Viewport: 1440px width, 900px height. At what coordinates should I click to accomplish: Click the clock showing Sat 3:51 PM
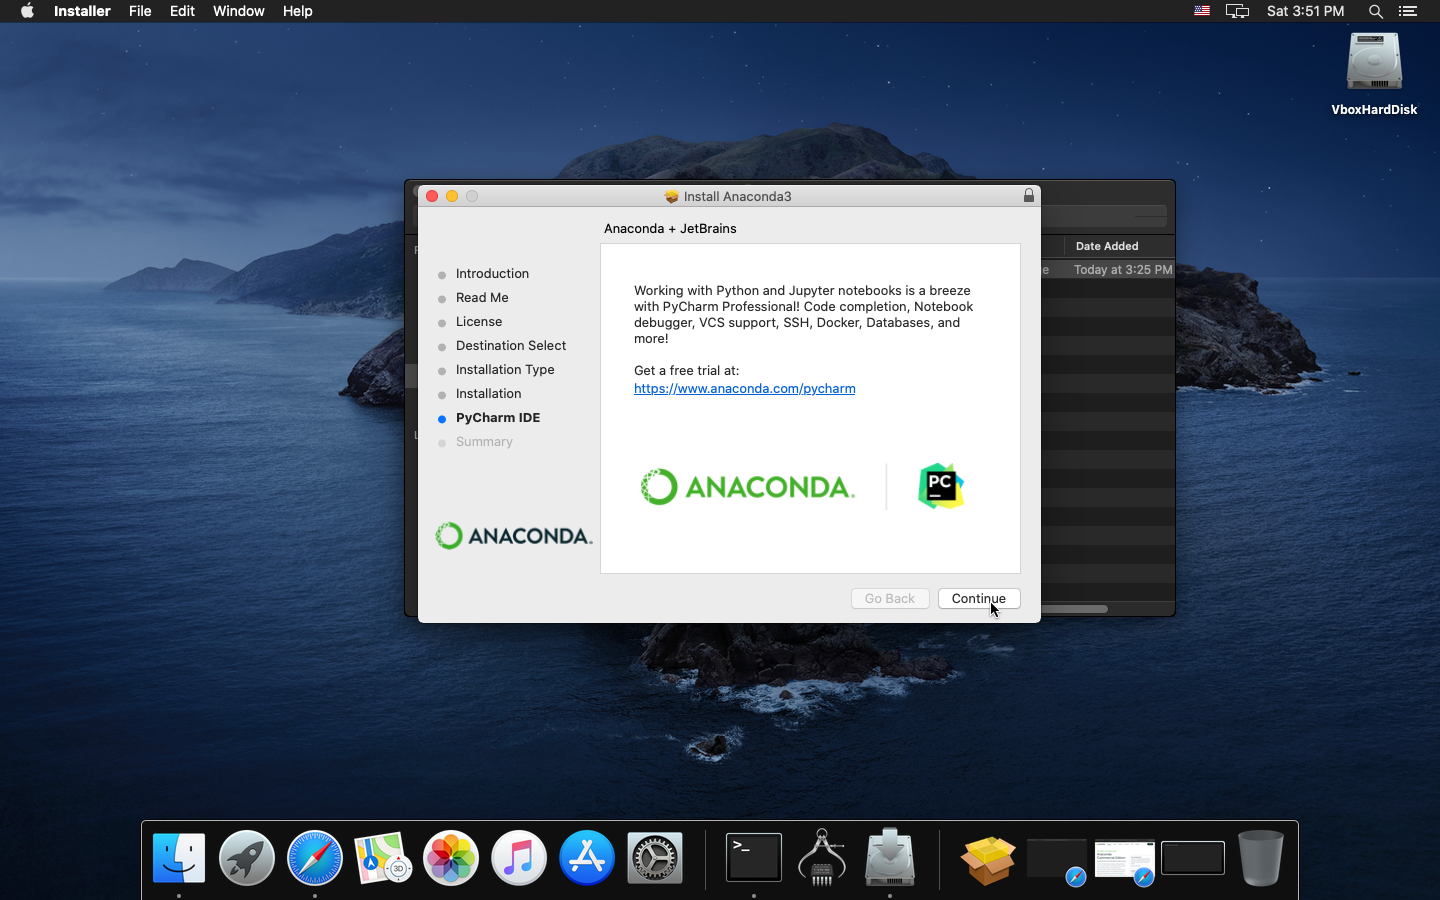click(1305, 11)
